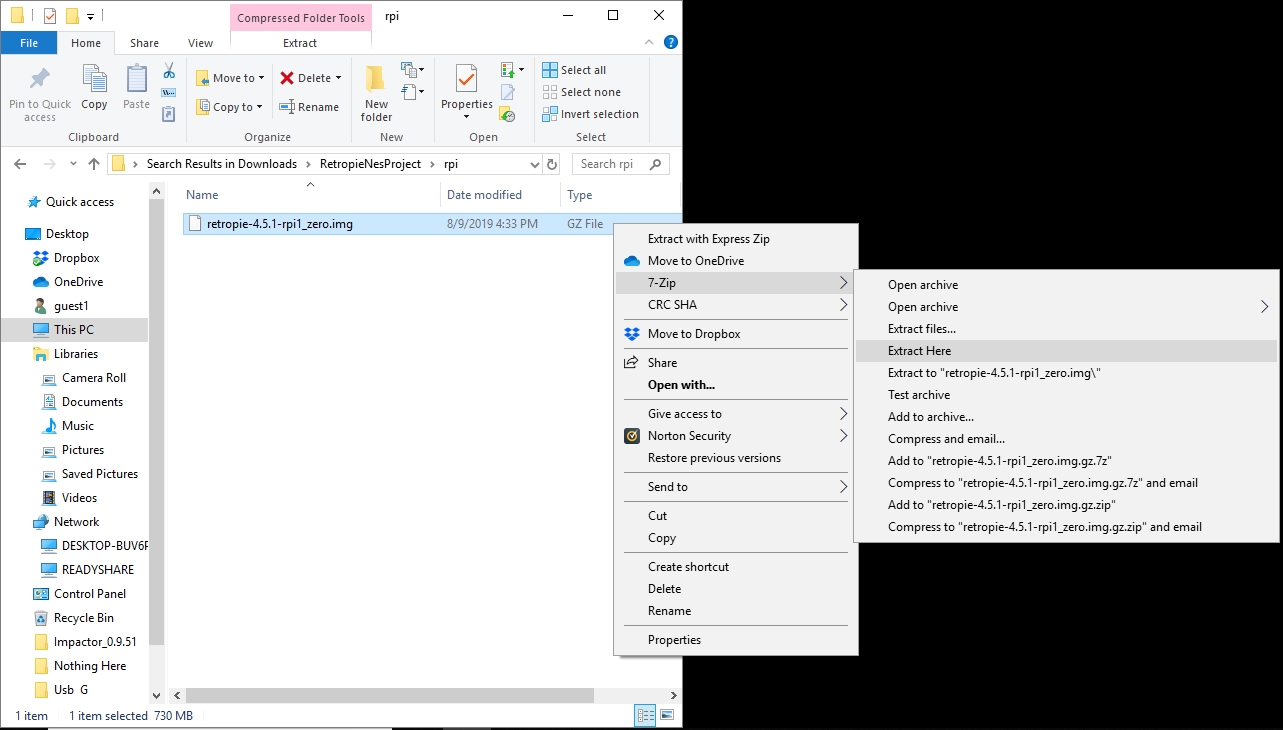1283x730 pixels.
Task: Select Dropbox in the navigation pane
Action: pos(76,258)
